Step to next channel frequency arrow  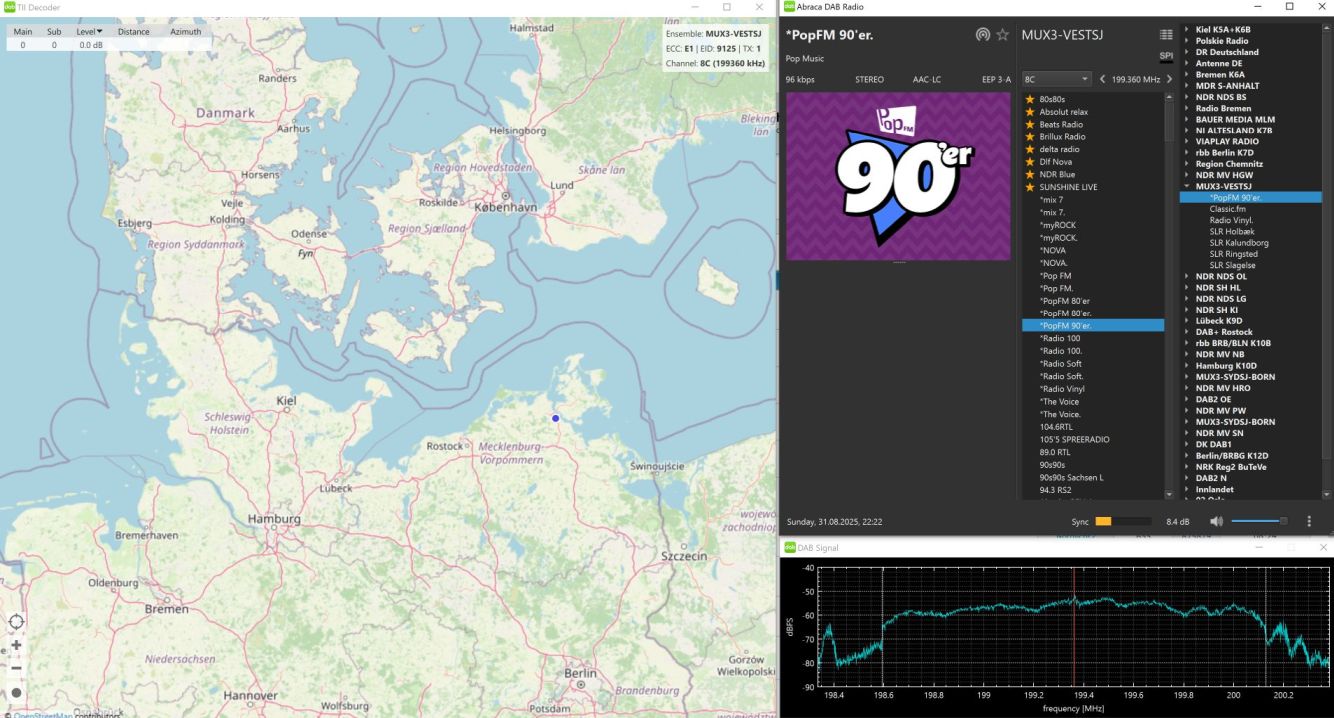1169,79
